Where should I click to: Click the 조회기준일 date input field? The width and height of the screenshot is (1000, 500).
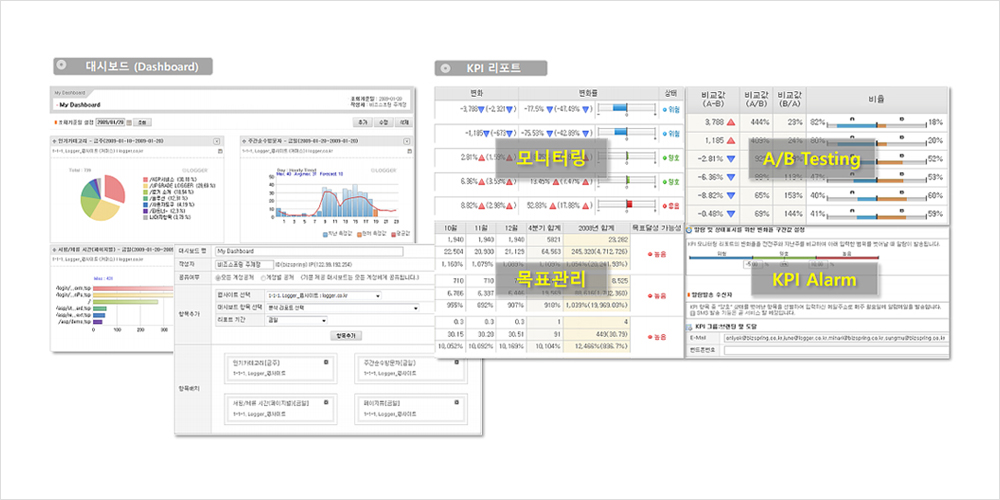pyautogui.click(x=110, y=122)
